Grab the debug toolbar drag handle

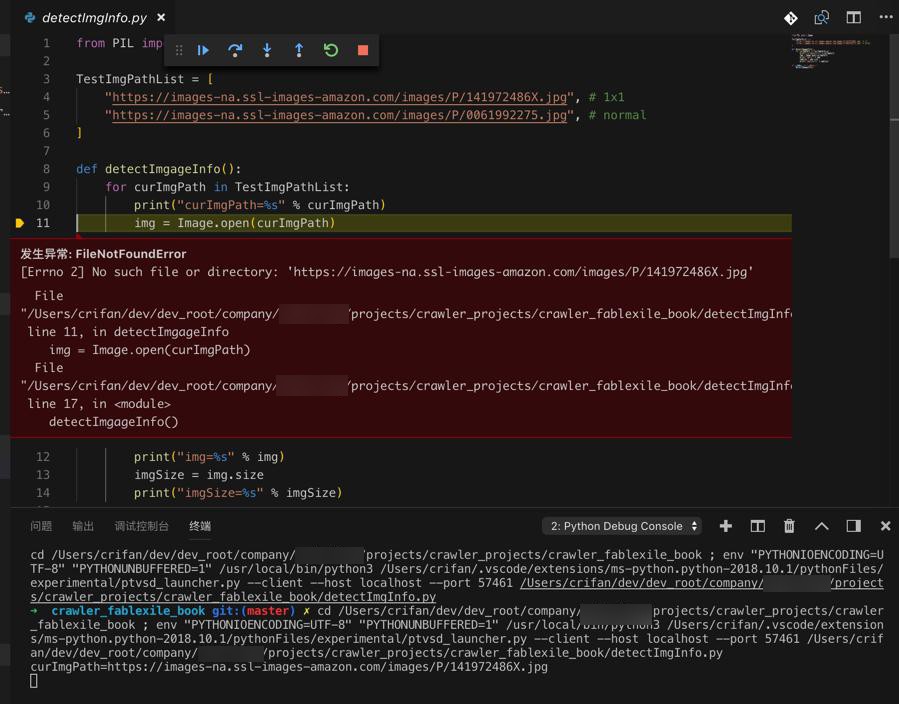pos(179,50)
